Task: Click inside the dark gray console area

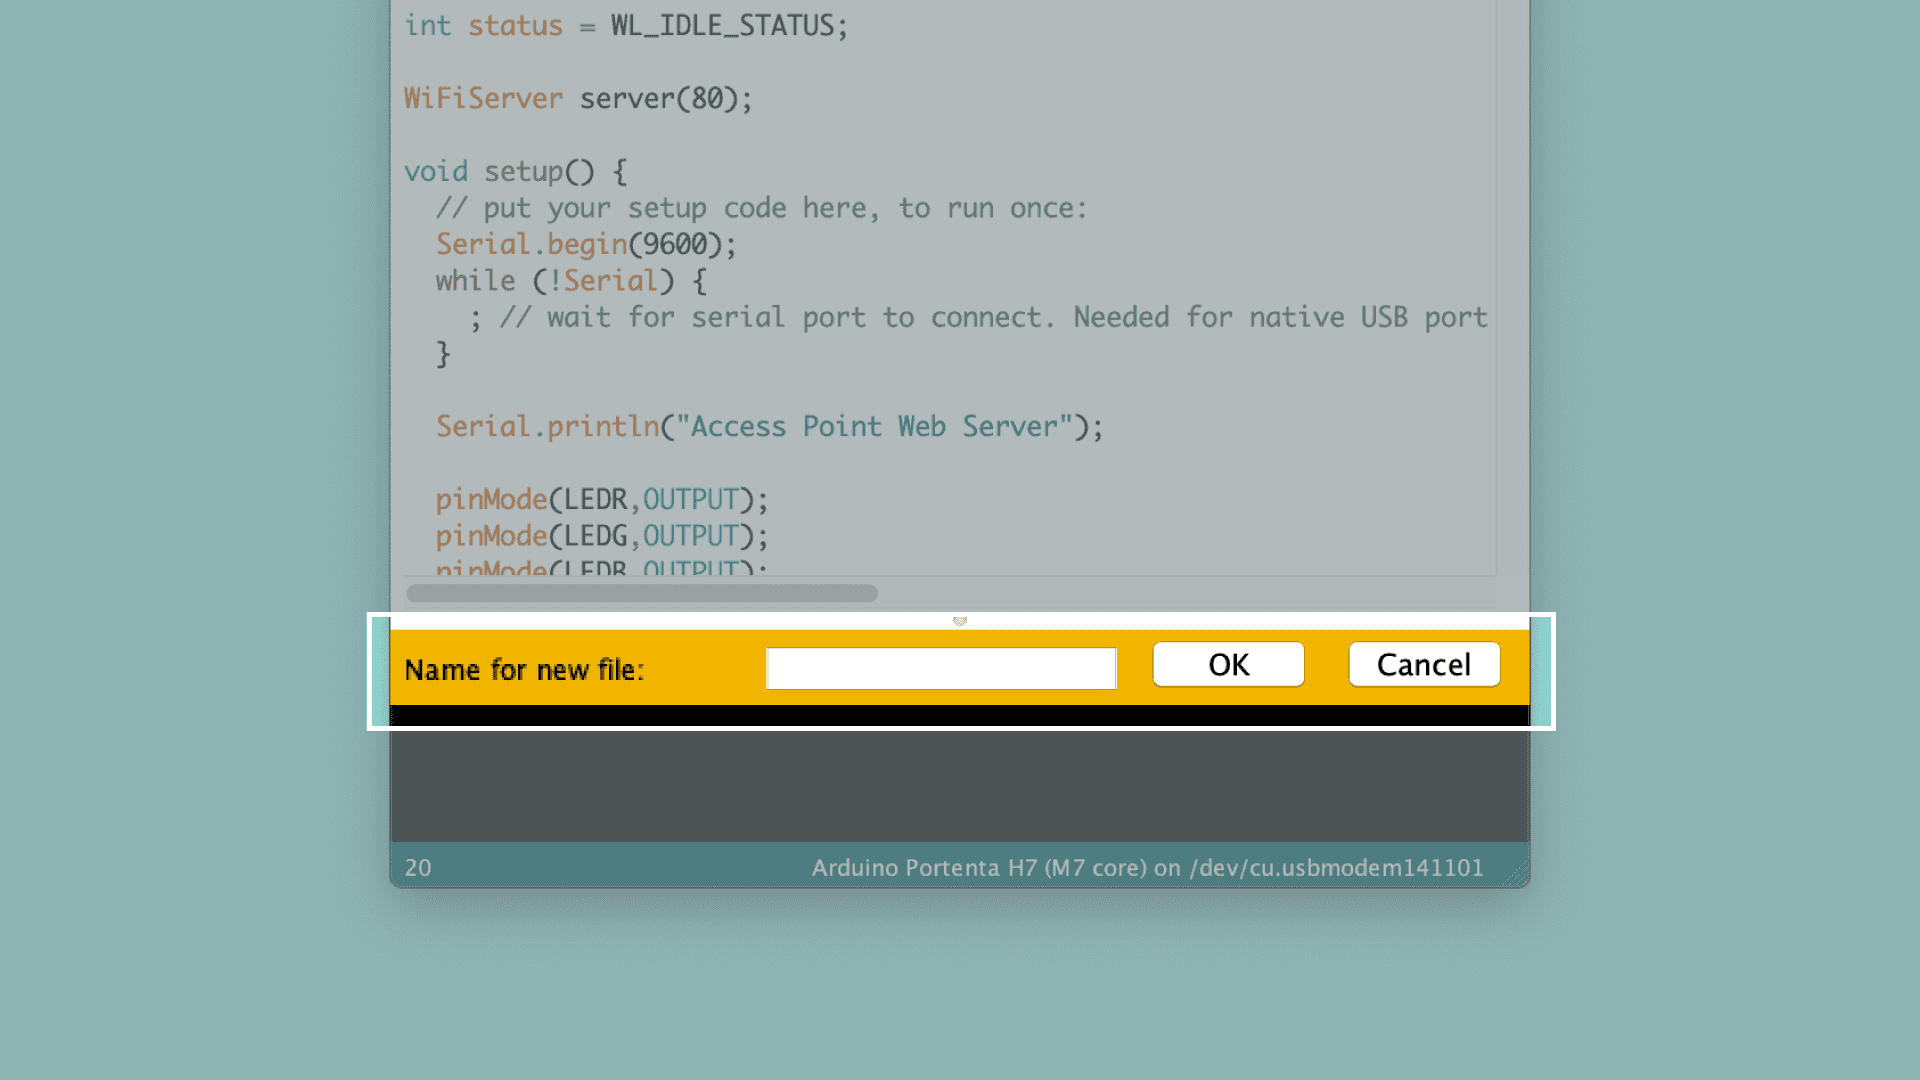Action: (x=958, y=785)
